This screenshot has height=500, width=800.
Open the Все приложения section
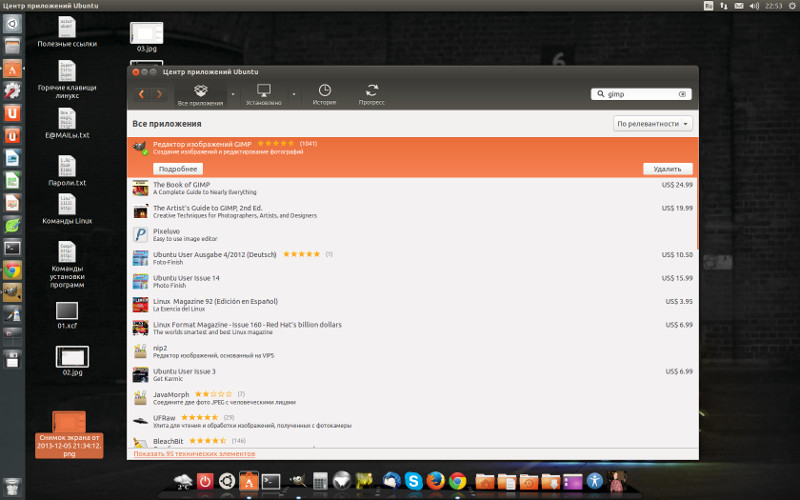pyautogui.click(x=201, y=95)
